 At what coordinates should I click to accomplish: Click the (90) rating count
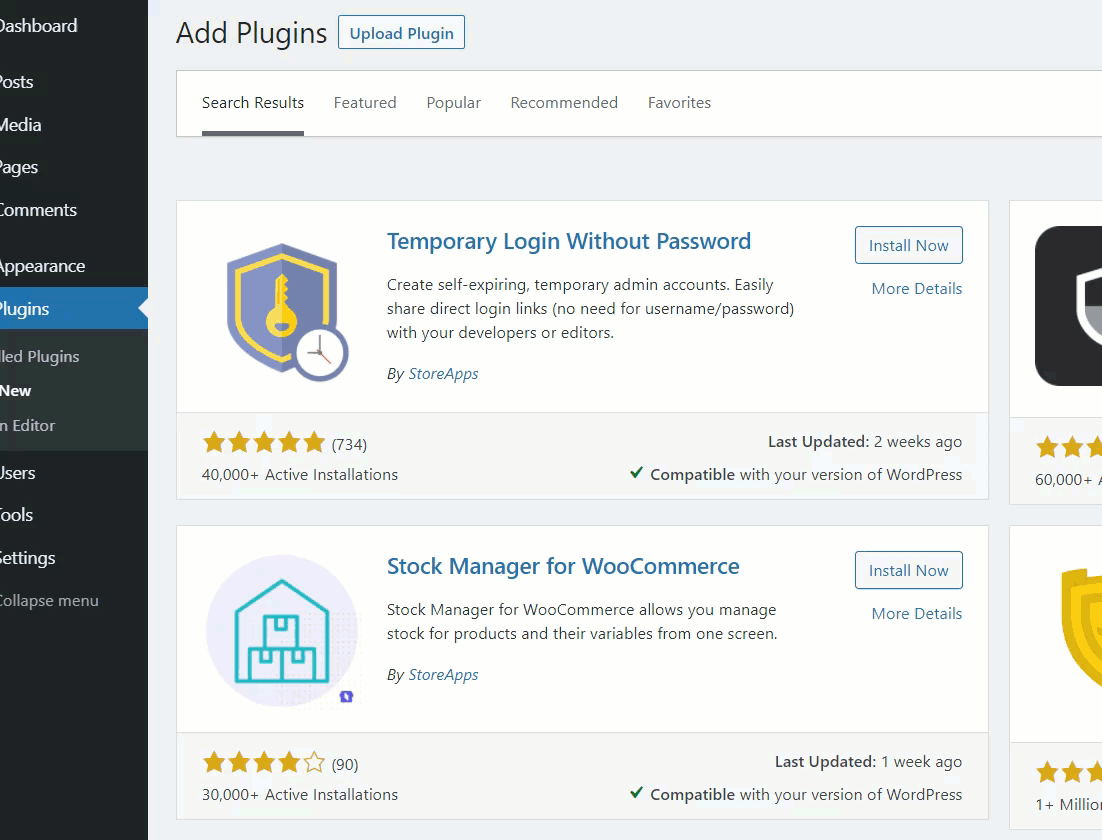pos(345,764)
